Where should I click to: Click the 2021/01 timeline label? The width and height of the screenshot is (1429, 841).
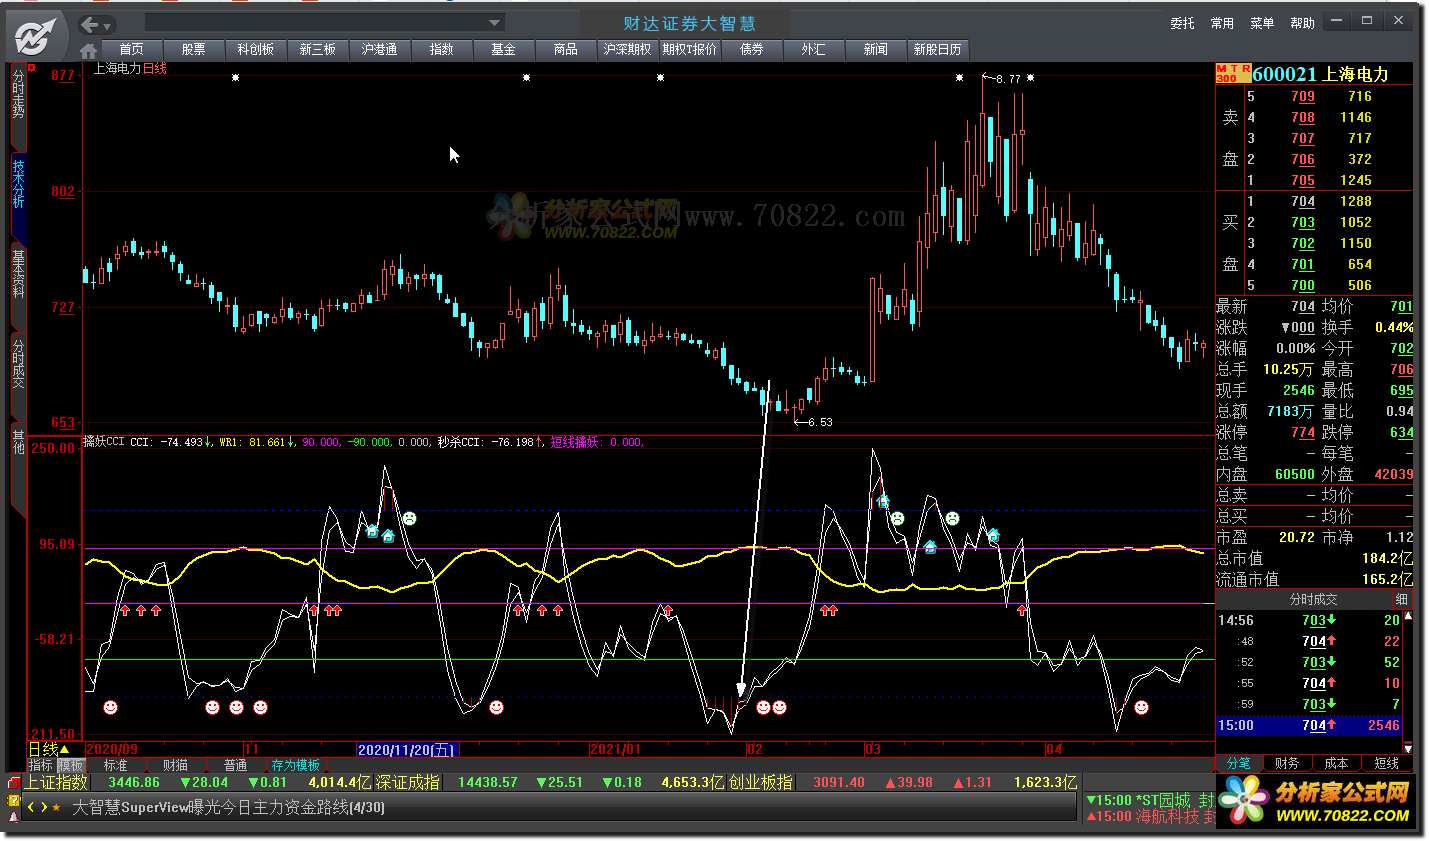615,749
